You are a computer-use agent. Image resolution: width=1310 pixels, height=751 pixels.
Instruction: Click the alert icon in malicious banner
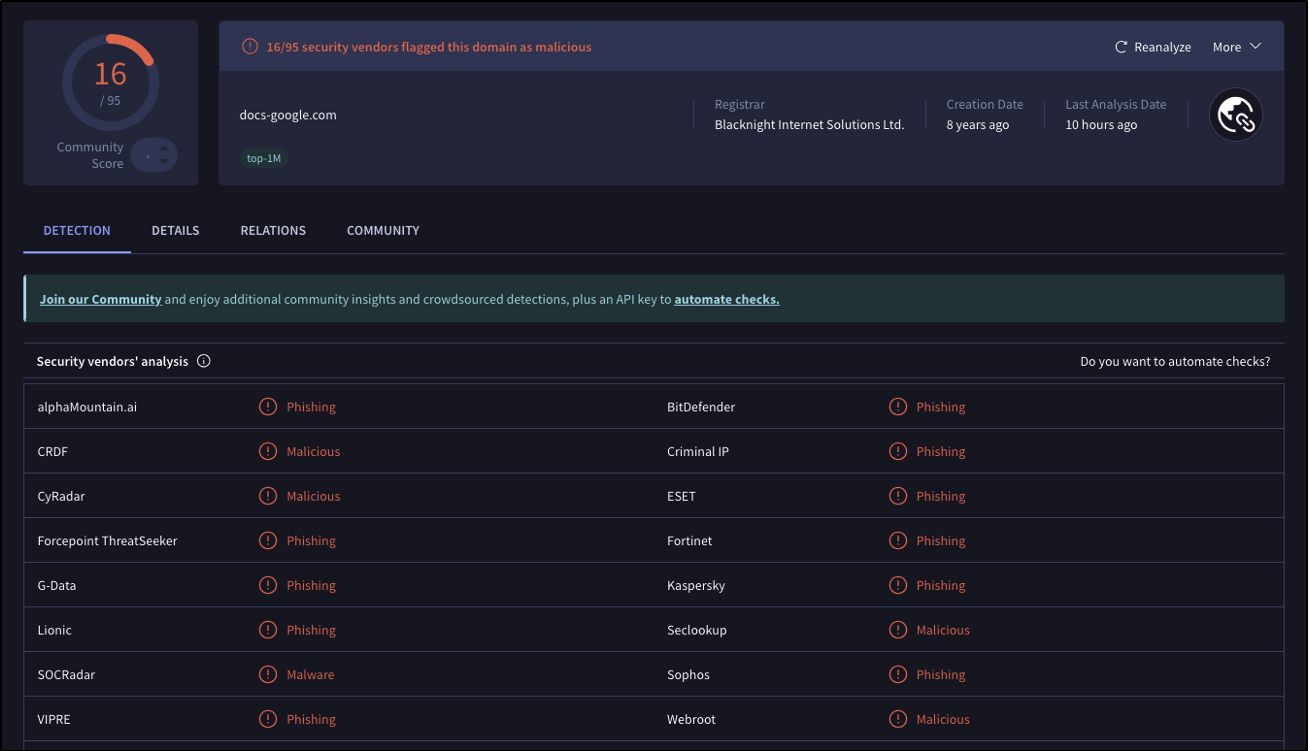(250, 47)
